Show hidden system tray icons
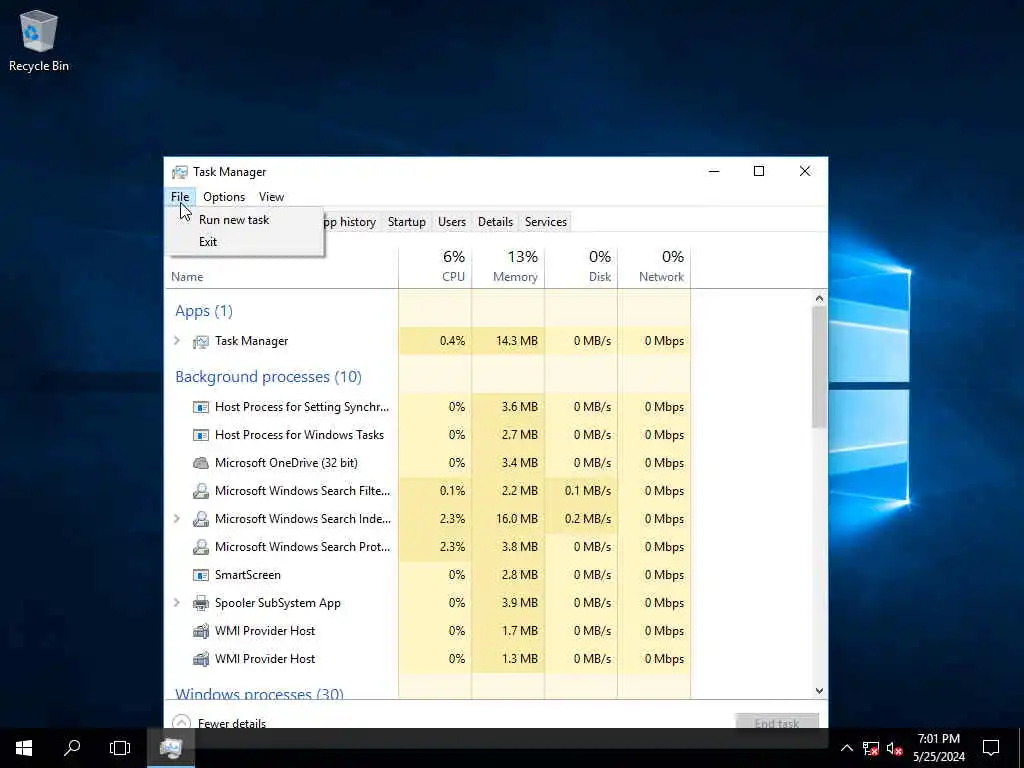The height and width of the screenshot is (768, 1024). pyautogui.click(x=846, y=748)
